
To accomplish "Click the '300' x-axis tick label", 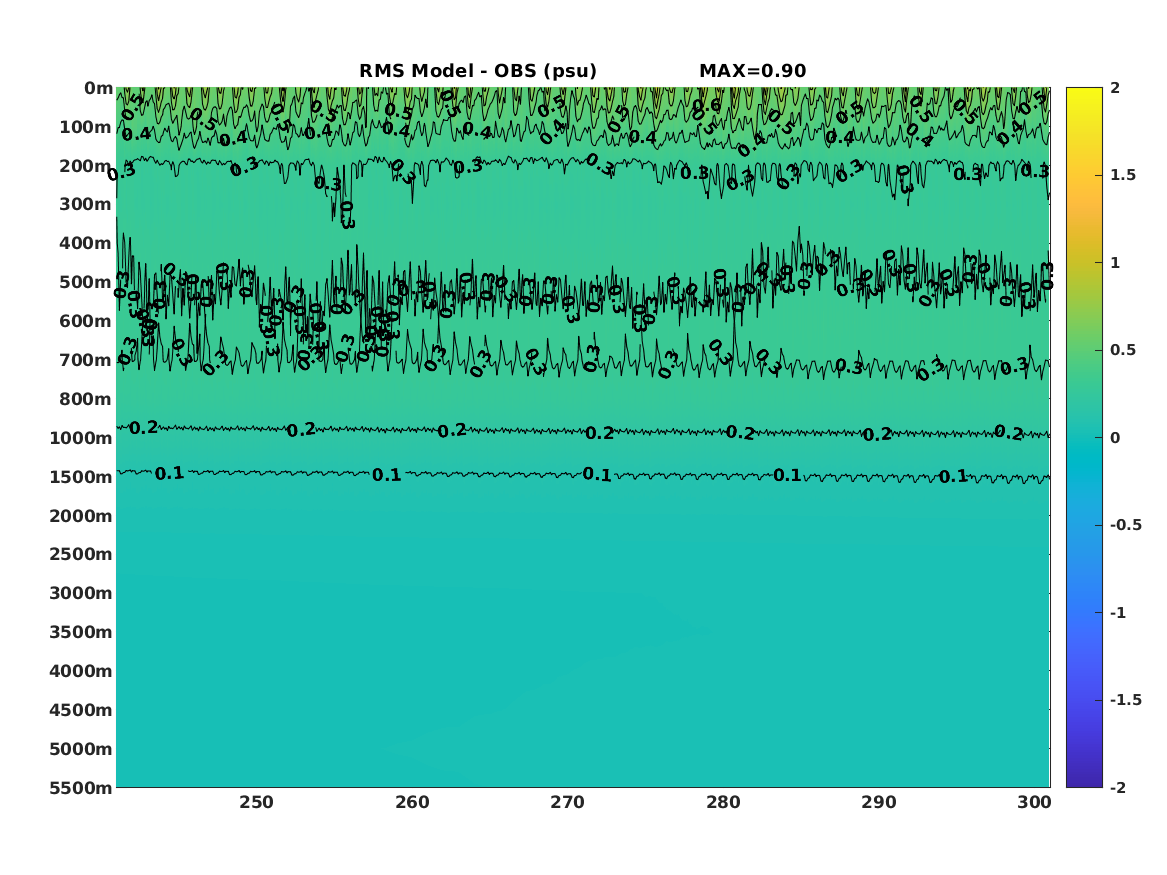I will [x=1034, y=802].
